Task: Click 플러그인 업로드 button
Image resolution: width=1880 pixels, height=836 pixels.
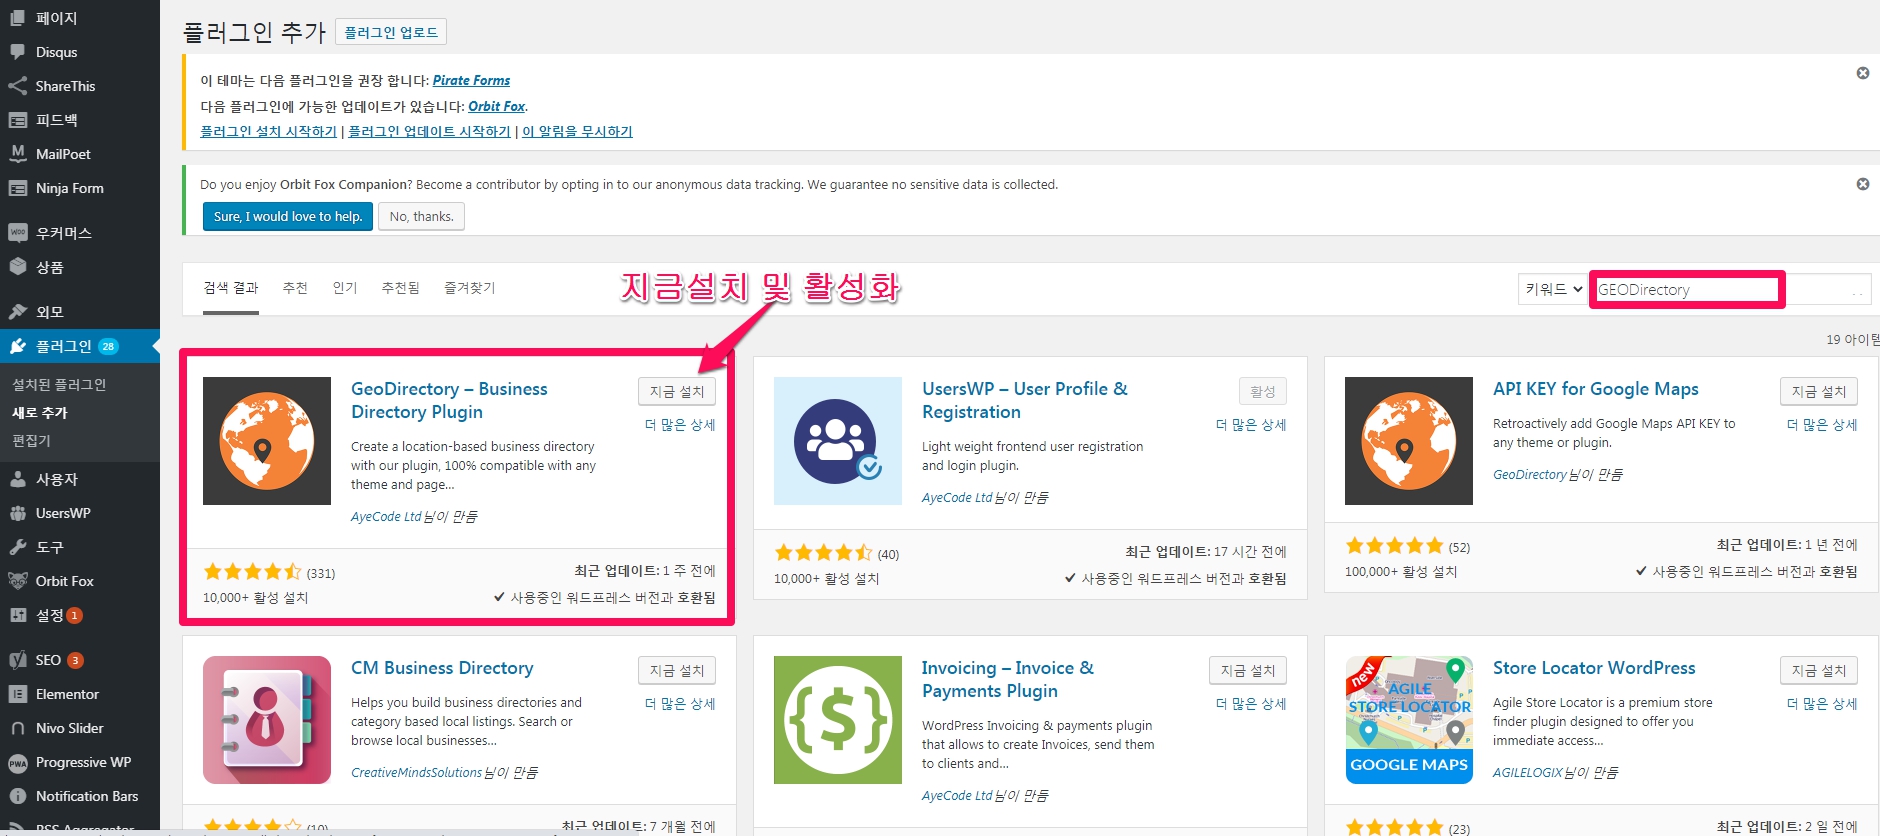Action: [x=391, y=33]
